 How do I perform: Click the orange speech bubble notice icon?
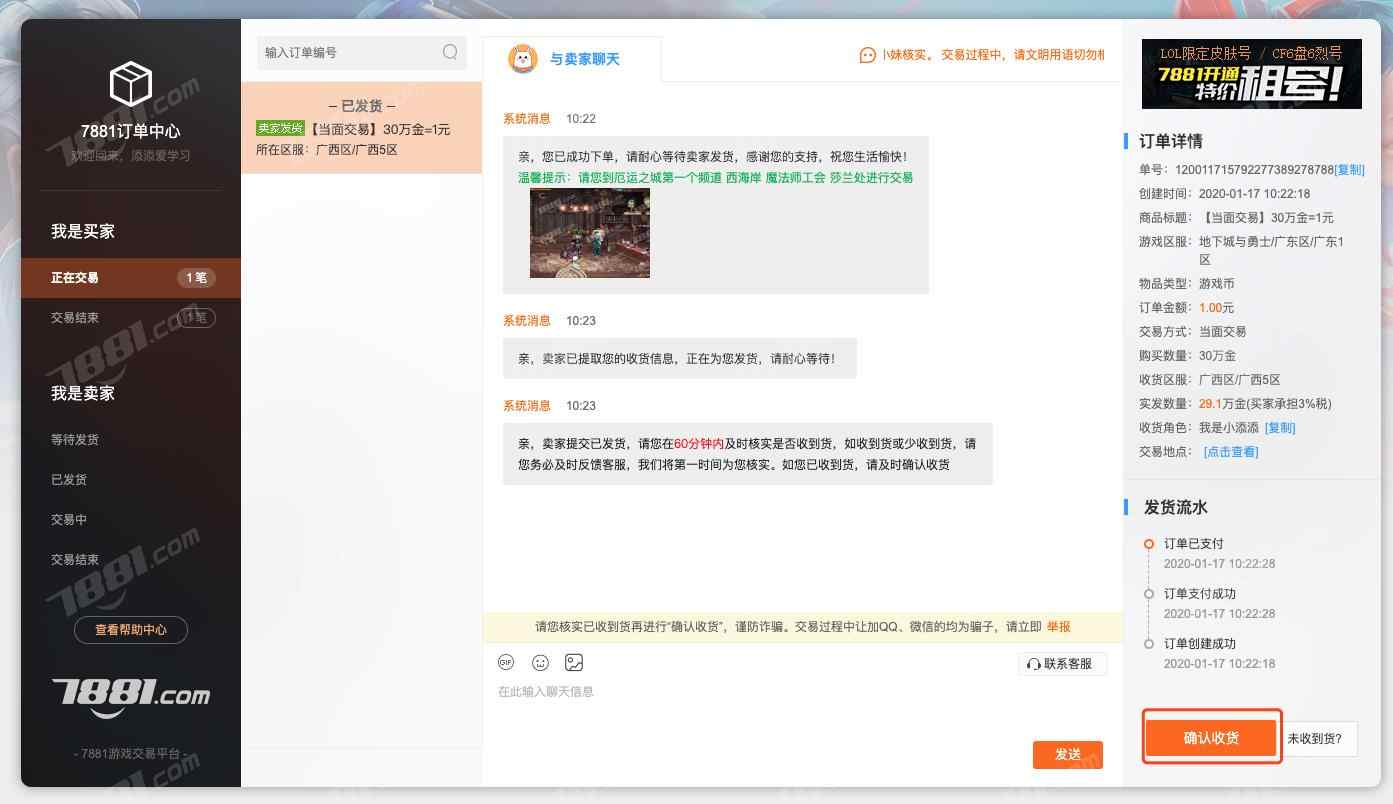867,55
